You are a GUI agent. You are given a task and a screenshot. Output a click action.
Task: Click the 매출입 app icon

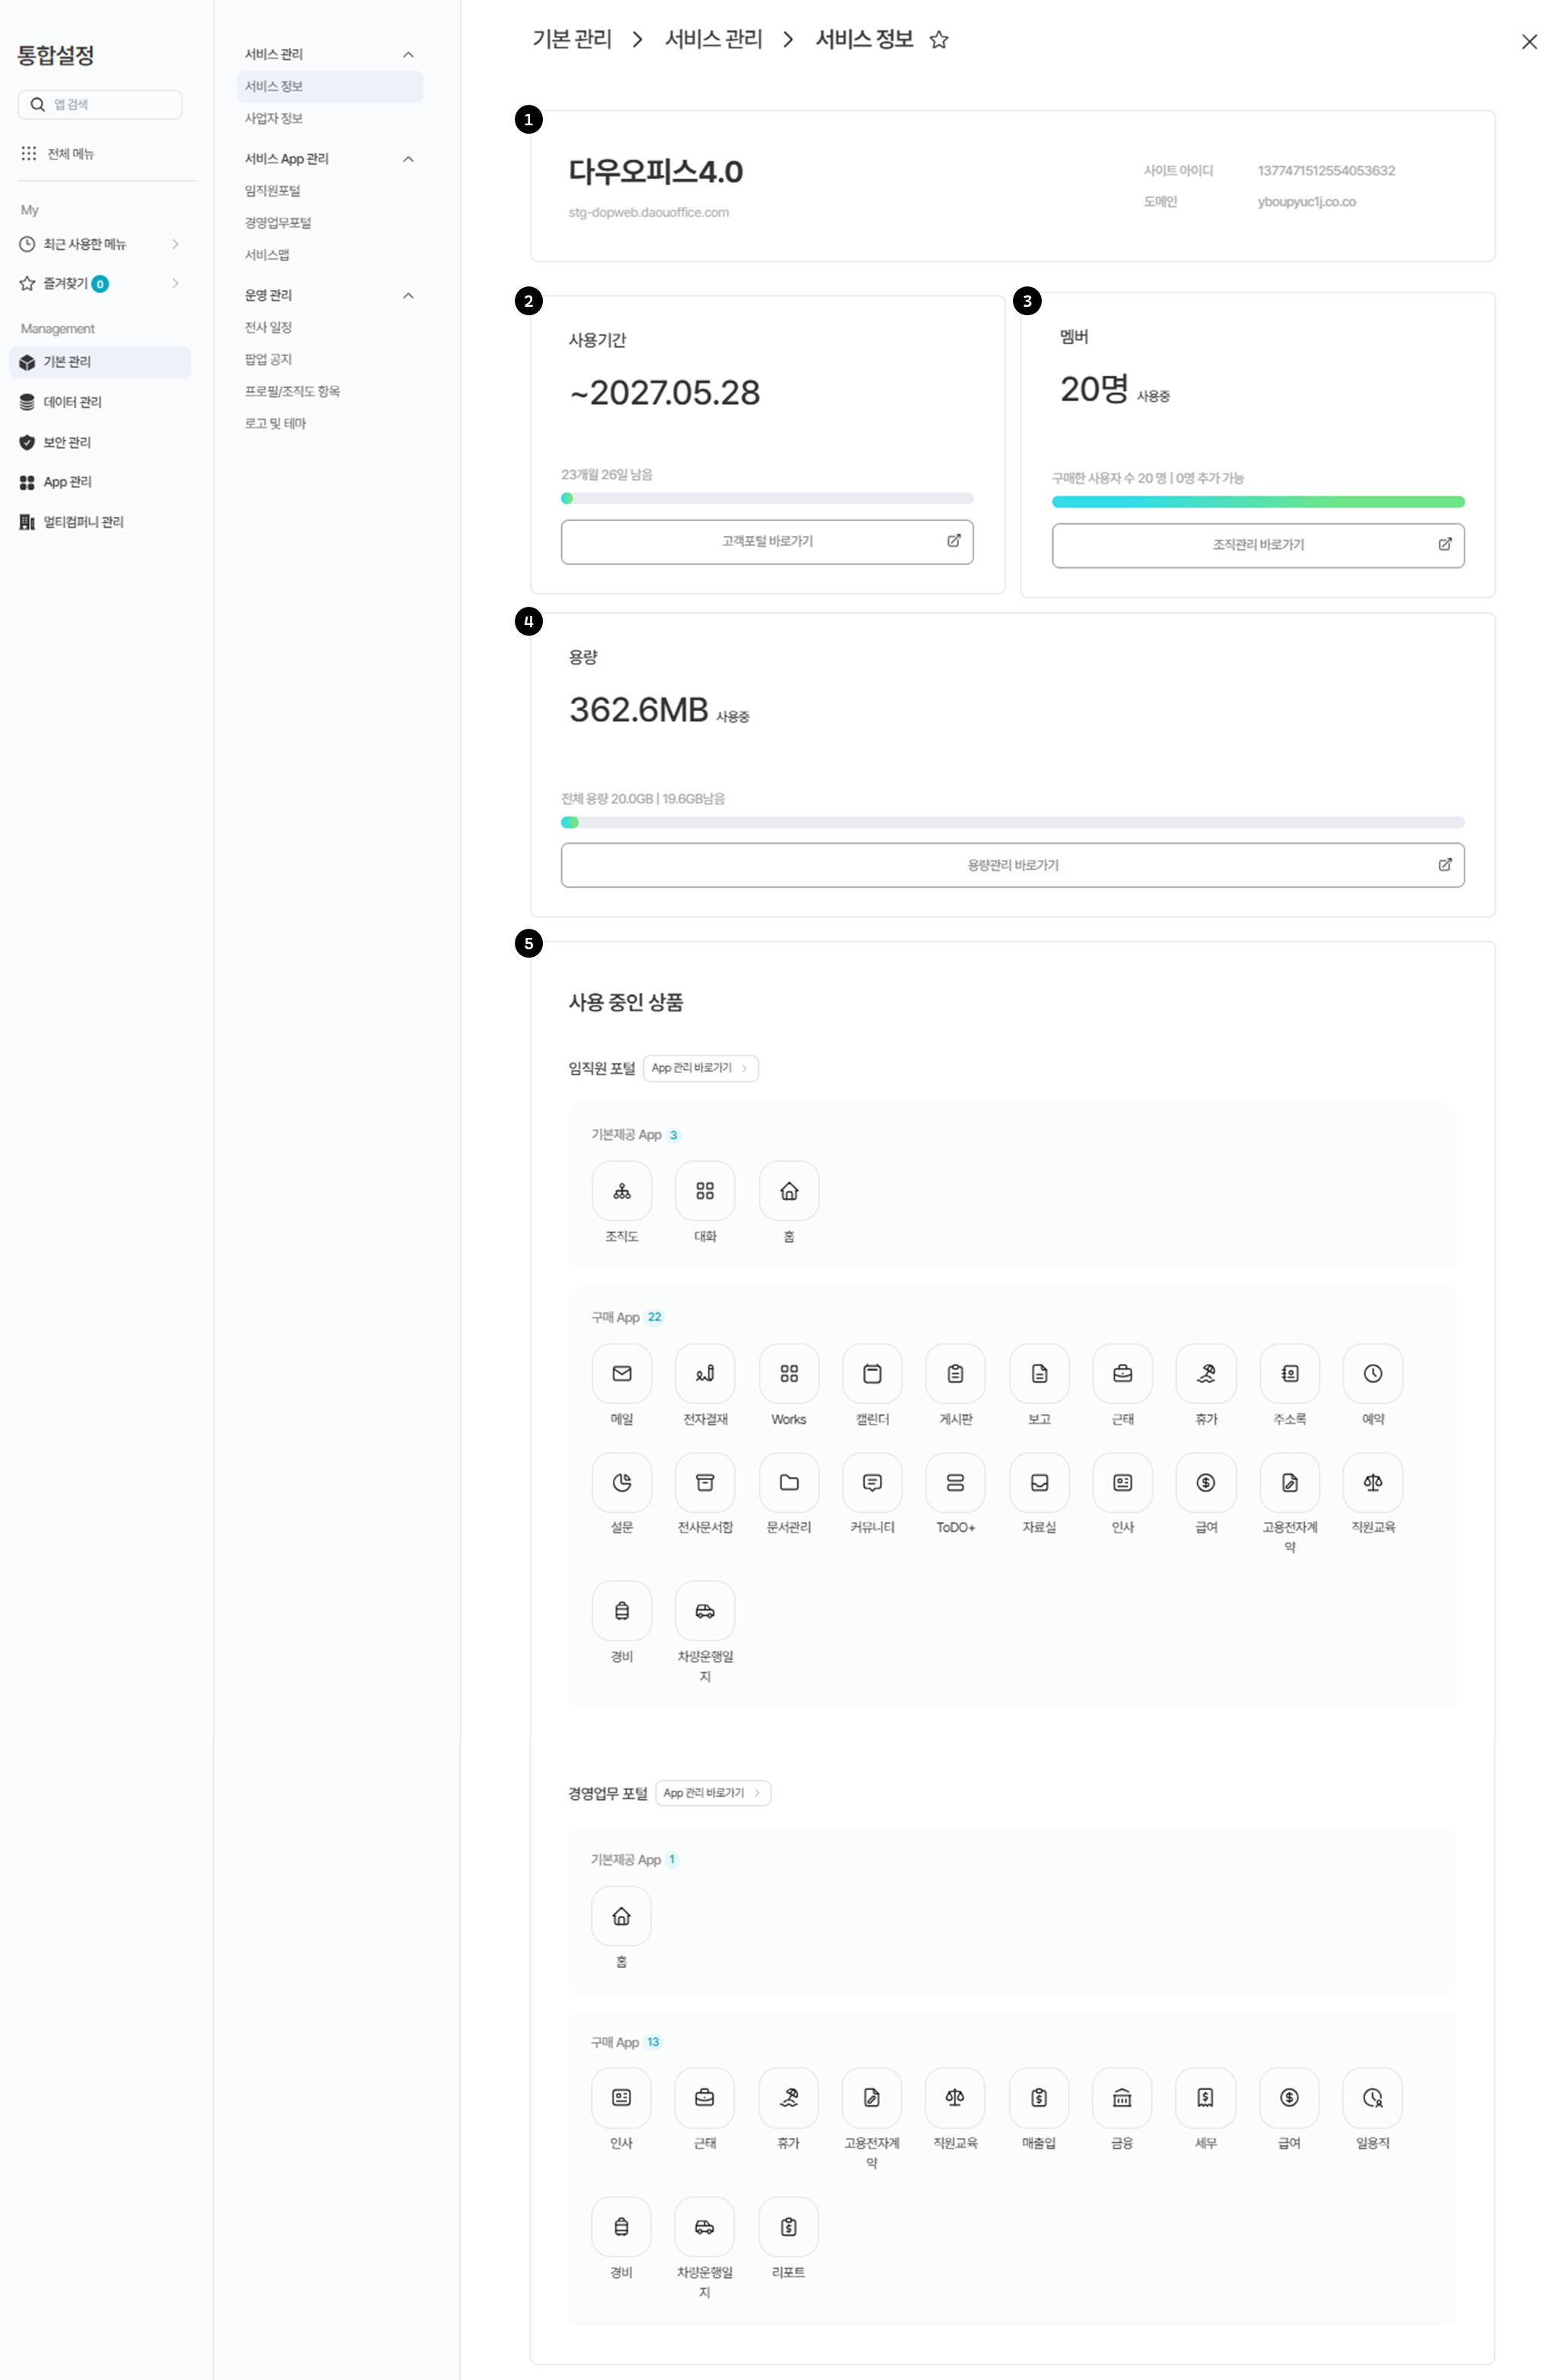pyautogui.click(x=1038, y=2097)
